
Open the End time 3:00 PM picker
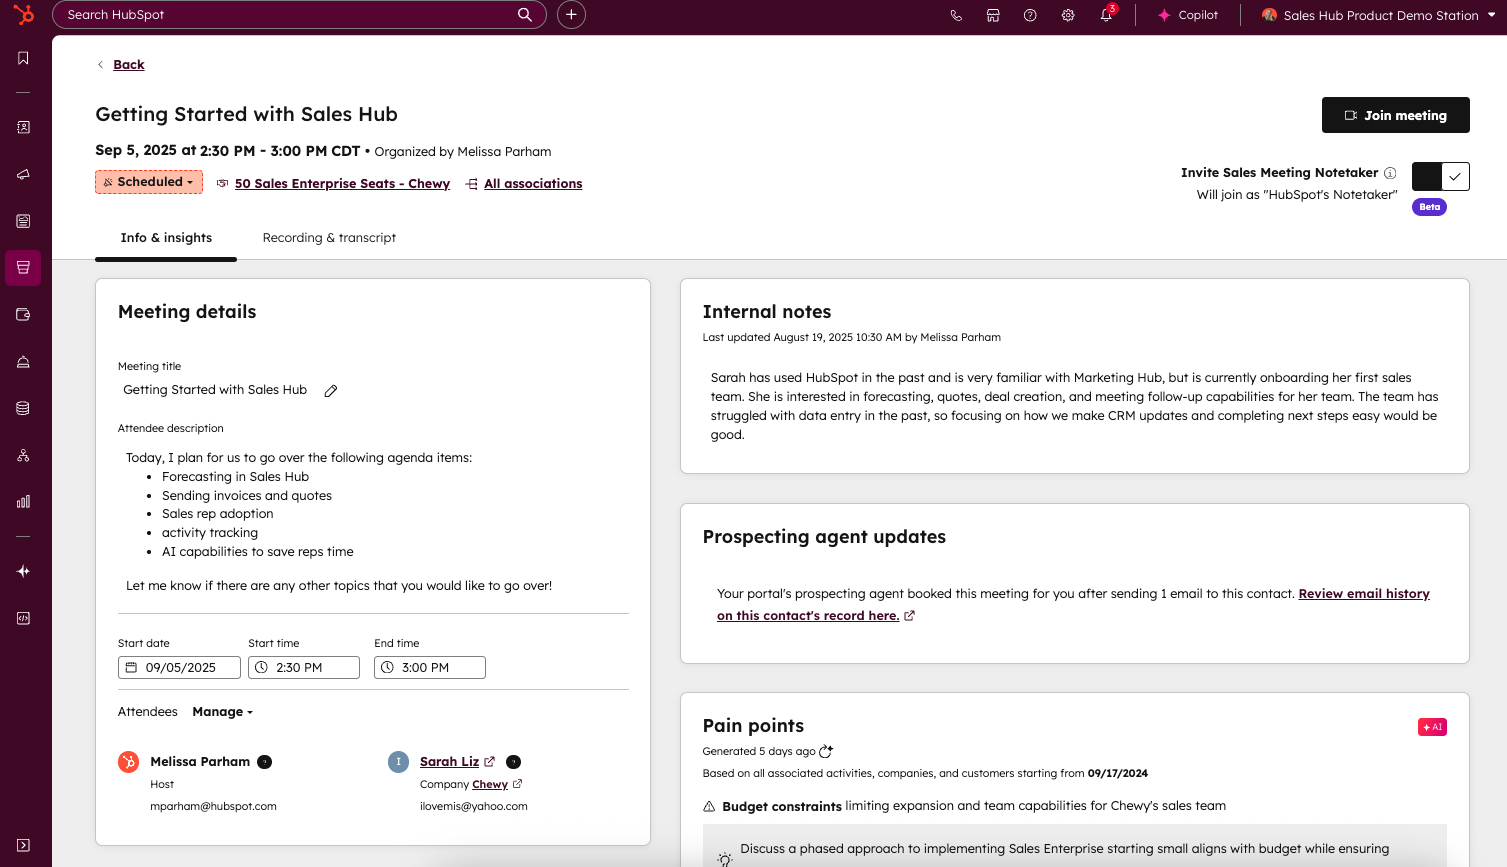(x=430, y=667)
